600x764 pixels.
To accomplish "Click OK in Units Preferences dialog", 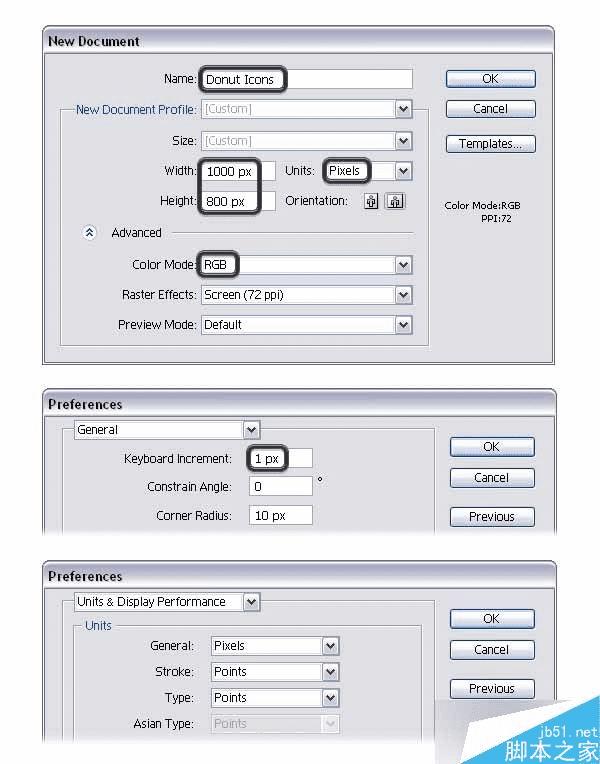I will point(492,619).
